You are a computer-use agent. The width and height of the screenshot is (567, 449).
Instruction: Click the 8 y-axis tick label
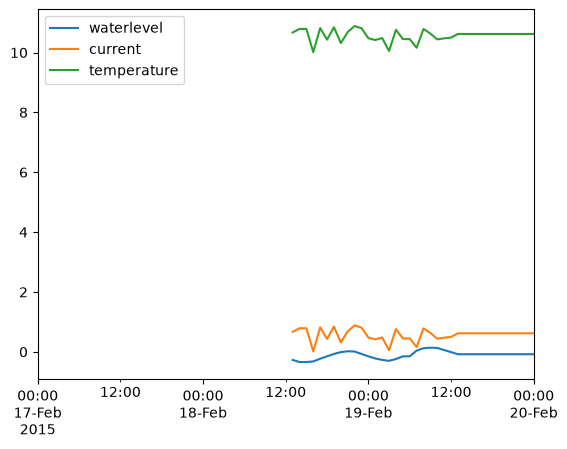23,113
